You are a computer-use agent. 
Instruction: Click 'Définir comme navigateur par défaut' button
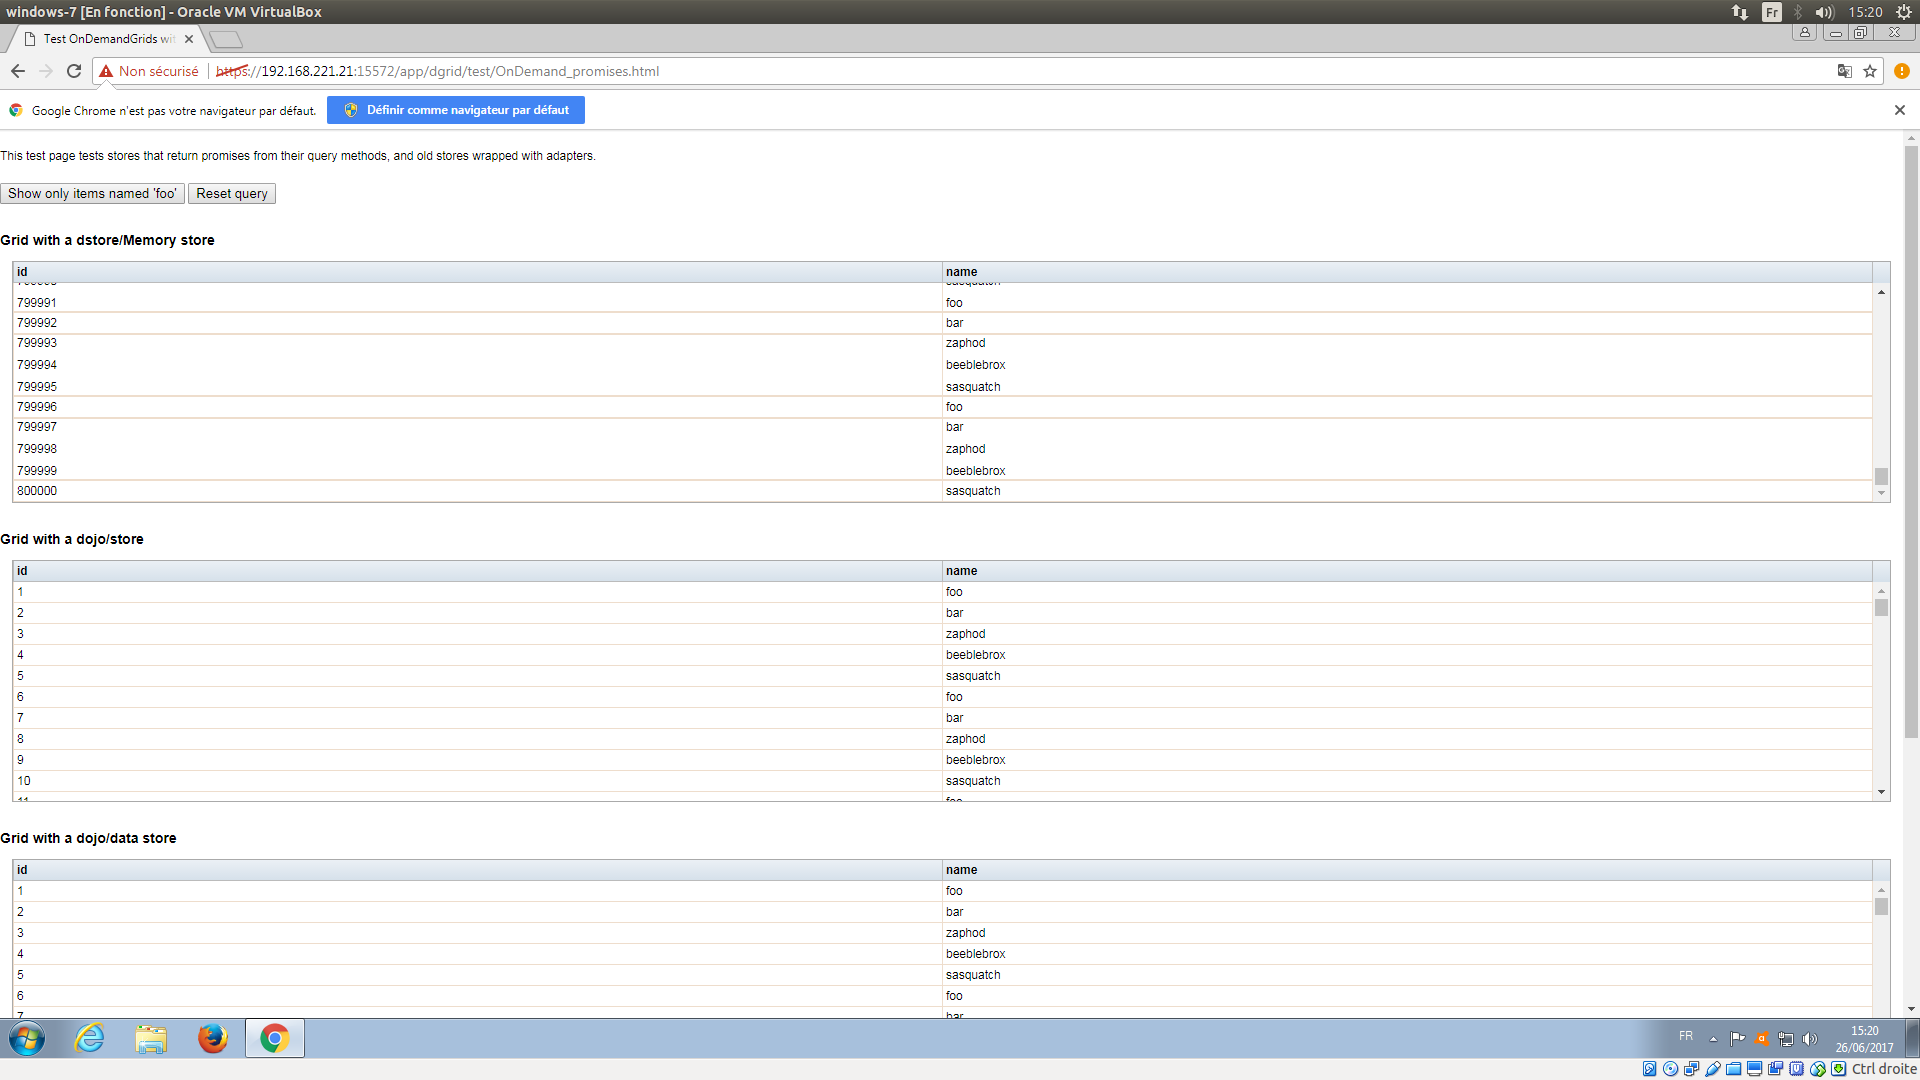[x=456, y=109]
